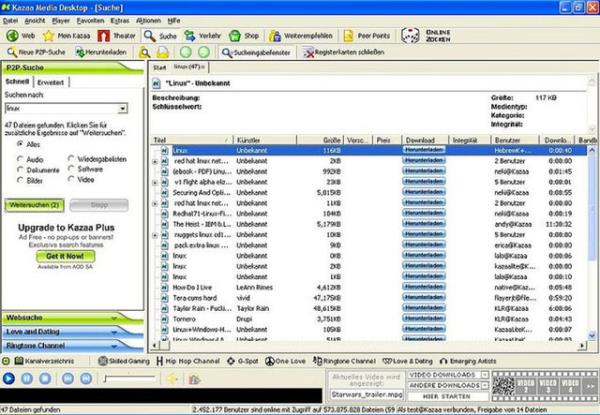Select the Software radio button
Screen dimensions: 600x415
(x=71, y=169)
